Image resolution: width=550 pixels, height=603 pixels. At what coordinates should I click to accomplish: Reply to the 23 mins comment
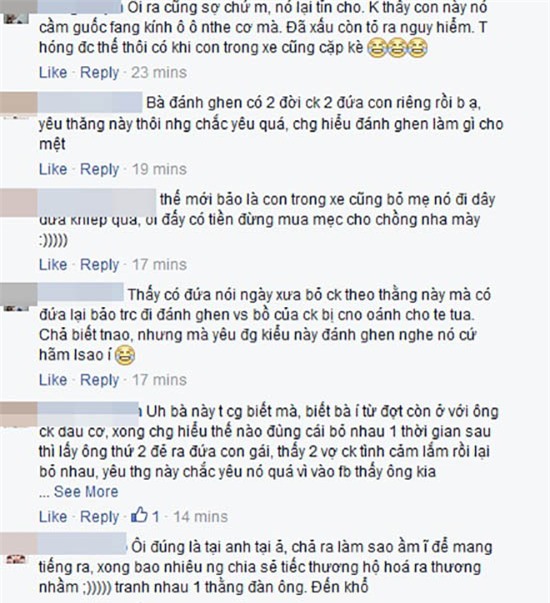[x=100, y=73]
